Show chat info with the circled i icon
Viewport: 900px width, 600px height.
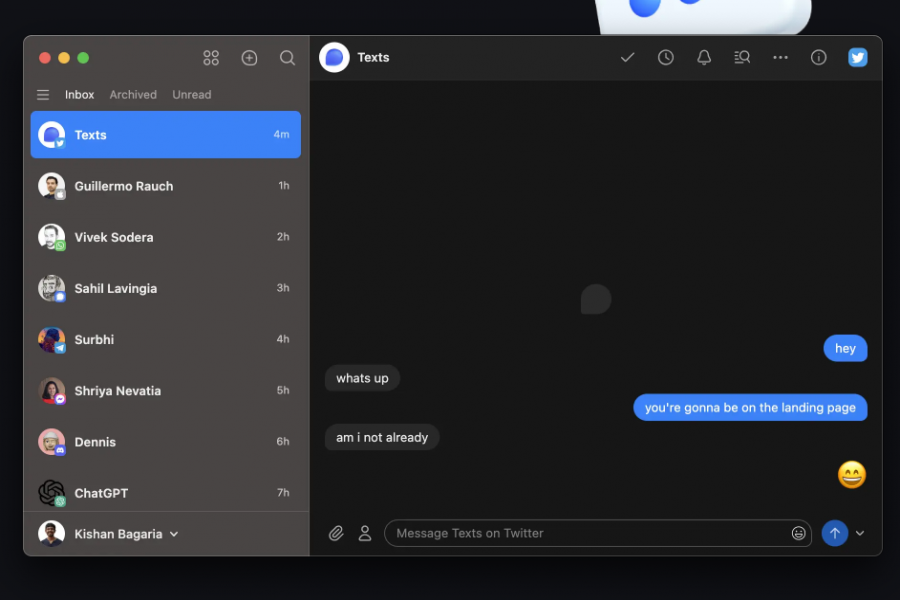pyautogui.click(x=818, y=57)
